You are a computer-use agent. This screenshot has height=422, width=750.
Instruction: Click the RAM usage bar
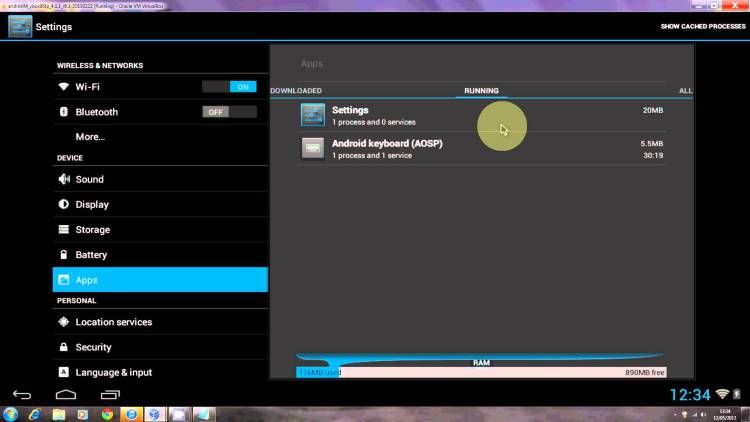coord(481,372)
